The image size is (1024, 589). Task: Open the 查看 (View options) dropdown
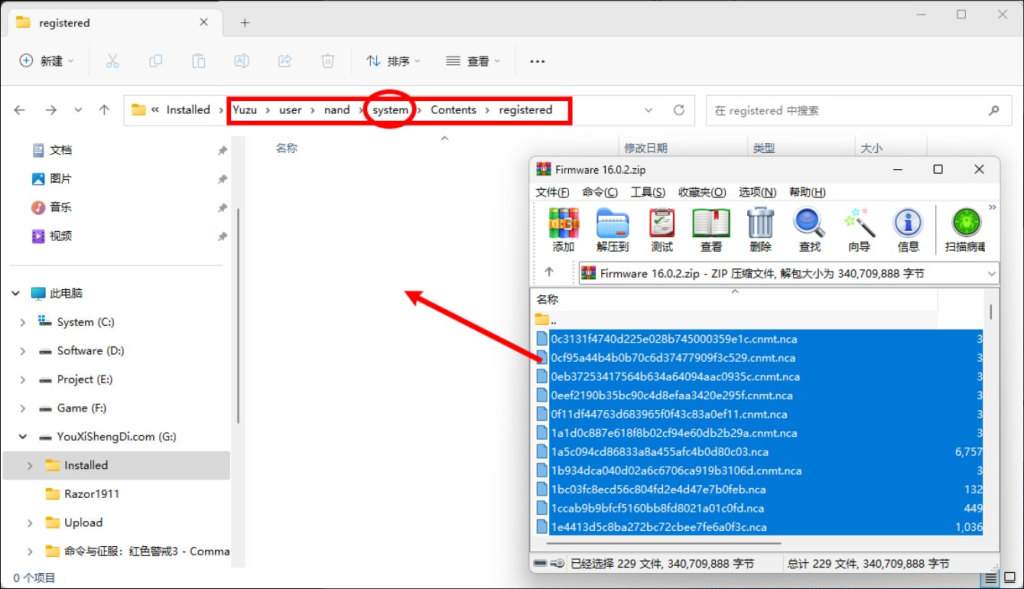(x=472, y=61)
